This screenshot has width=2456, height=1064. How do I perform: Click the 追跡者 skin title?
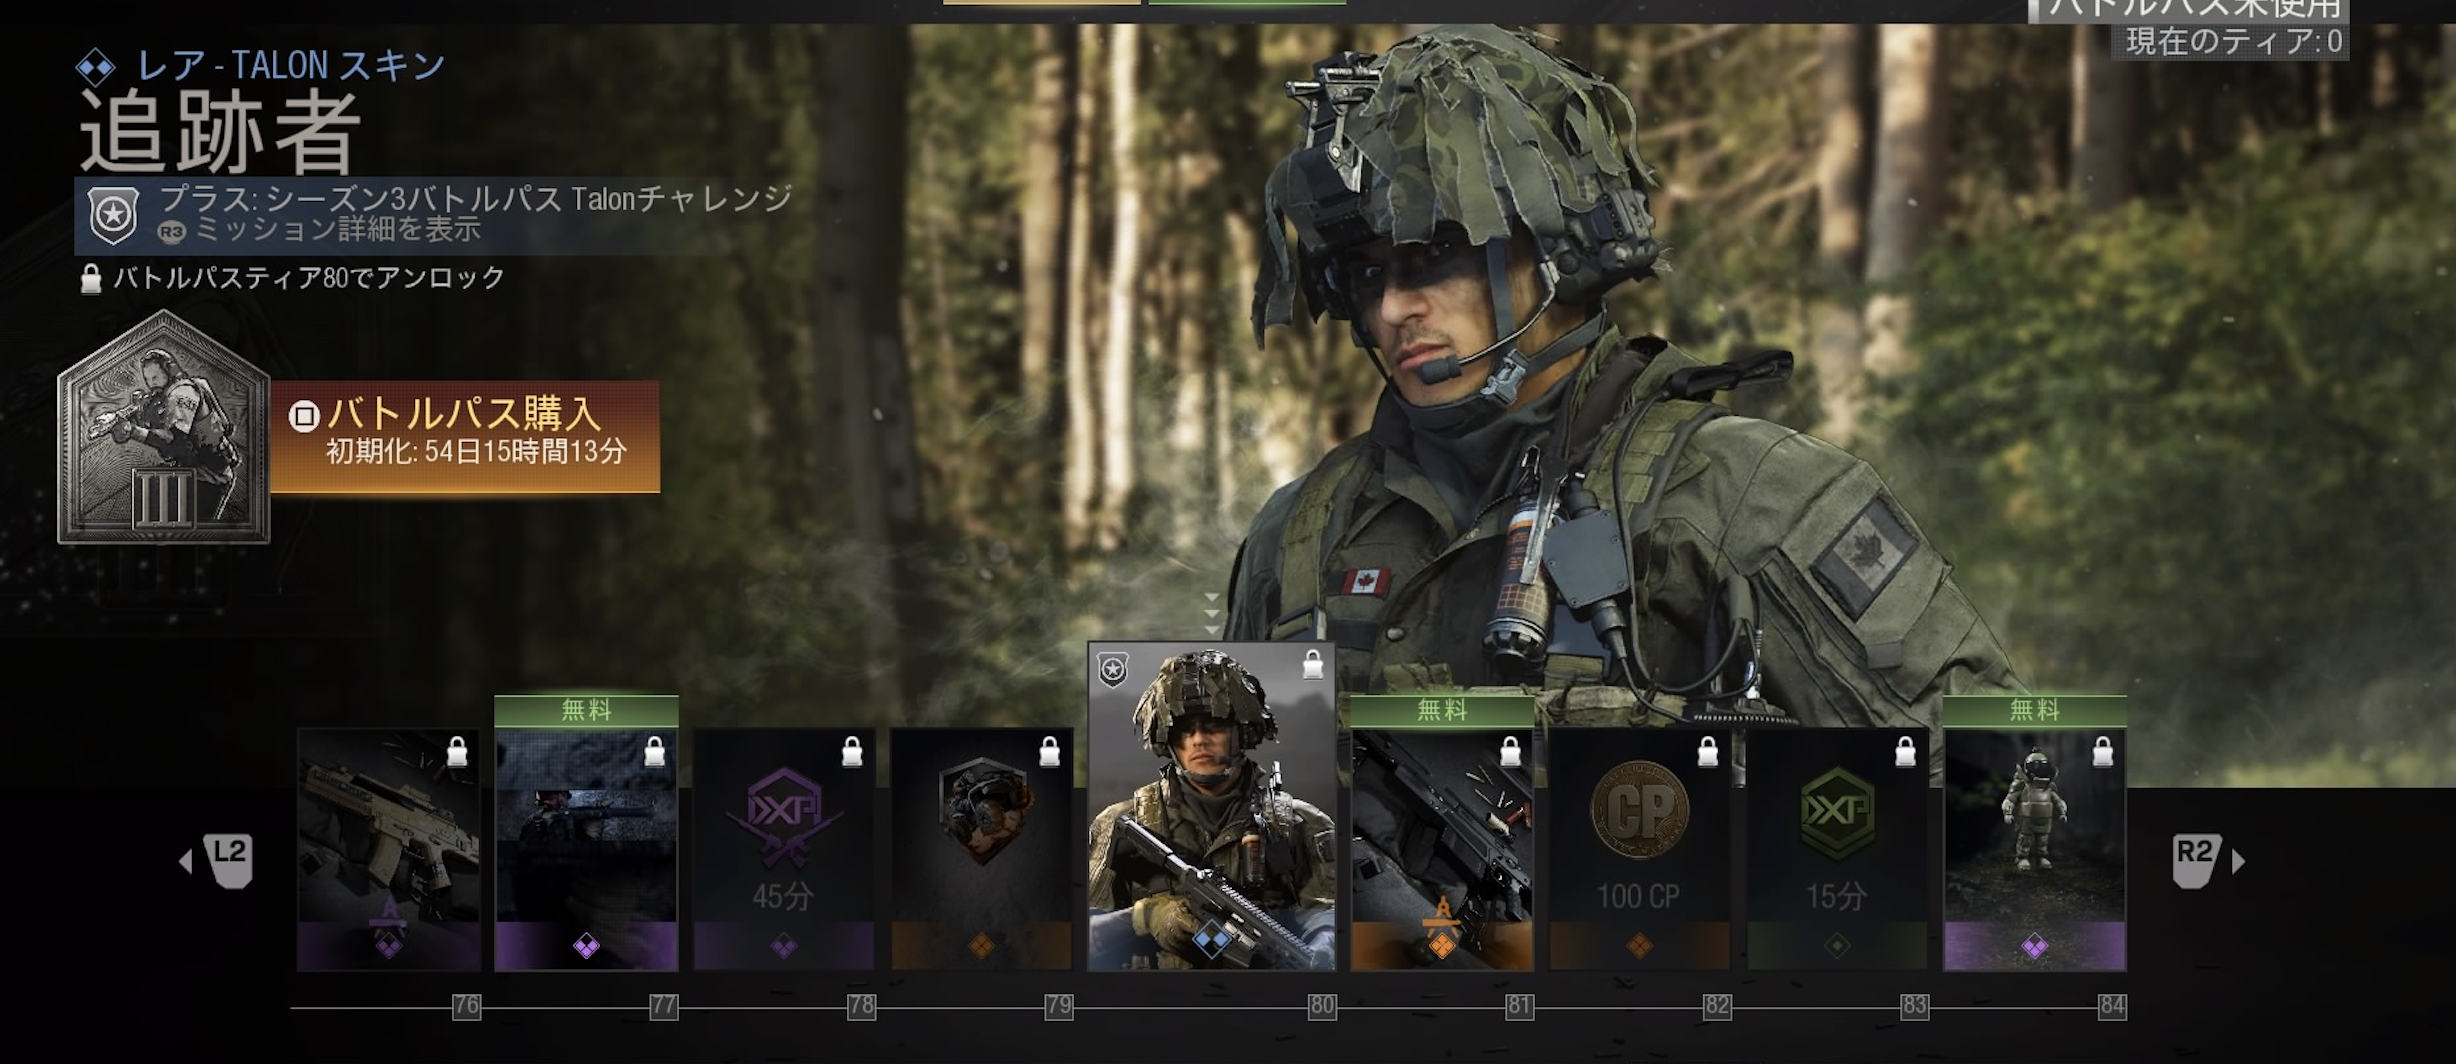[x=219, y=132]
